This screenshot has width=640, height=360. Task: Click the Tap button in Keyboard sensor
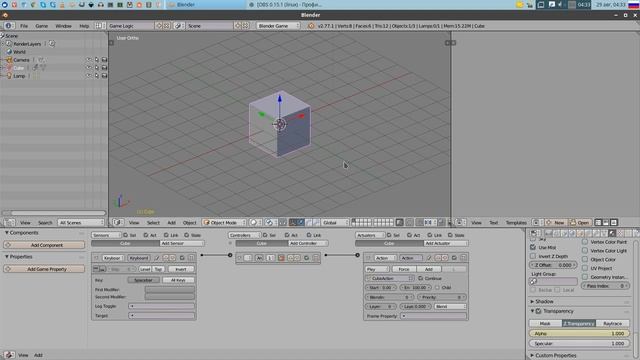(x=158, y=269)
